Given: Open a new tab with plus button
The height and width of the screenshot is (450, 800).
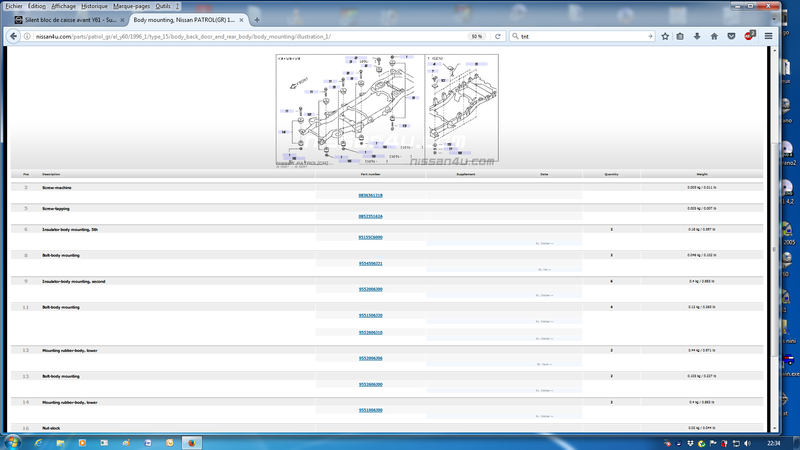Looking at the screenshot, I should pos(257,20).
